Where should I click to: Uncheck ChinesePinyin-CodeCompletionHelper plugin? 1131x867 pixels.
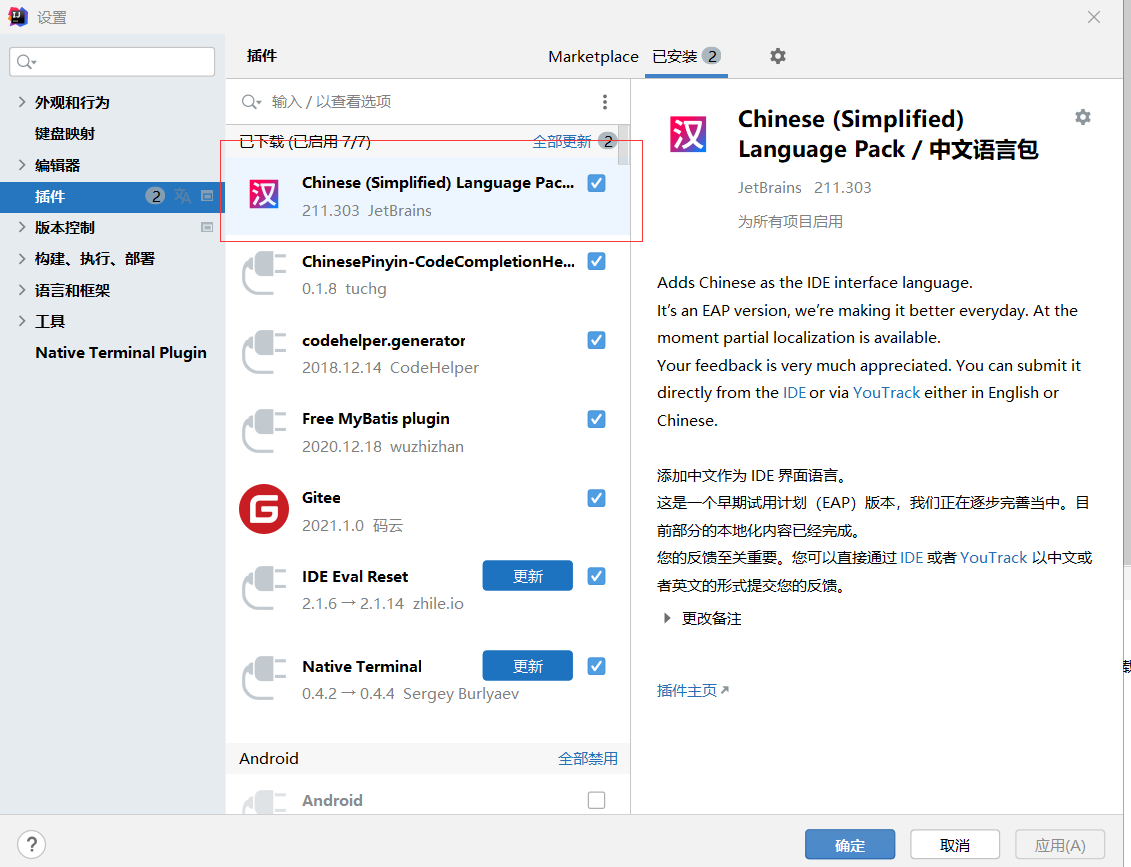(x=597, y=261)
